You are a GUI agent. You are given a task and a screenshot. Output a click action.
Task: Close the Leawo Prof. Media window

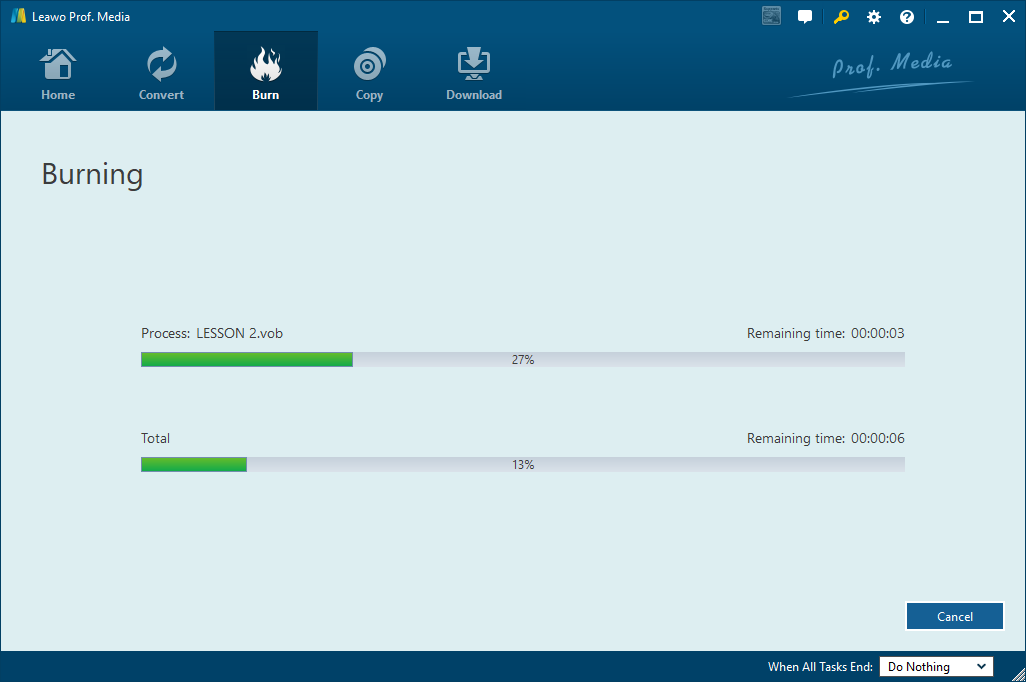(1008, 16)
